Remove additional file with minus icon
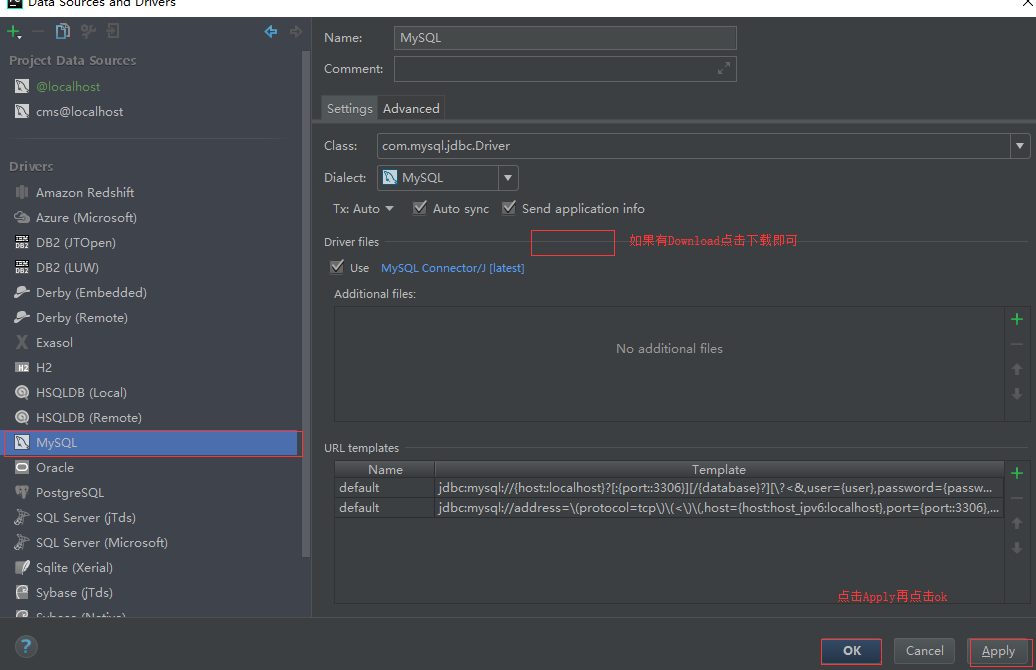Image resolution: width=1036 pixels, height=670 pixels. [1017, 344]
